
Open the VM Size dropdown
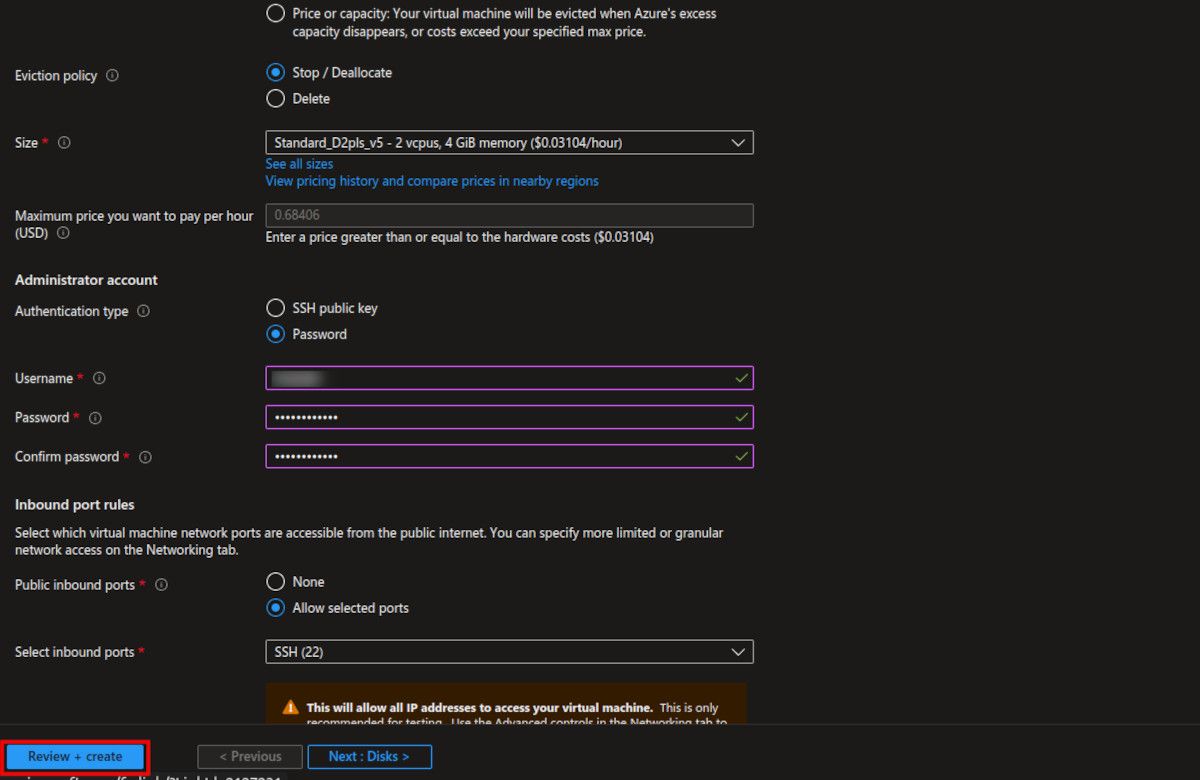point(509,143)
